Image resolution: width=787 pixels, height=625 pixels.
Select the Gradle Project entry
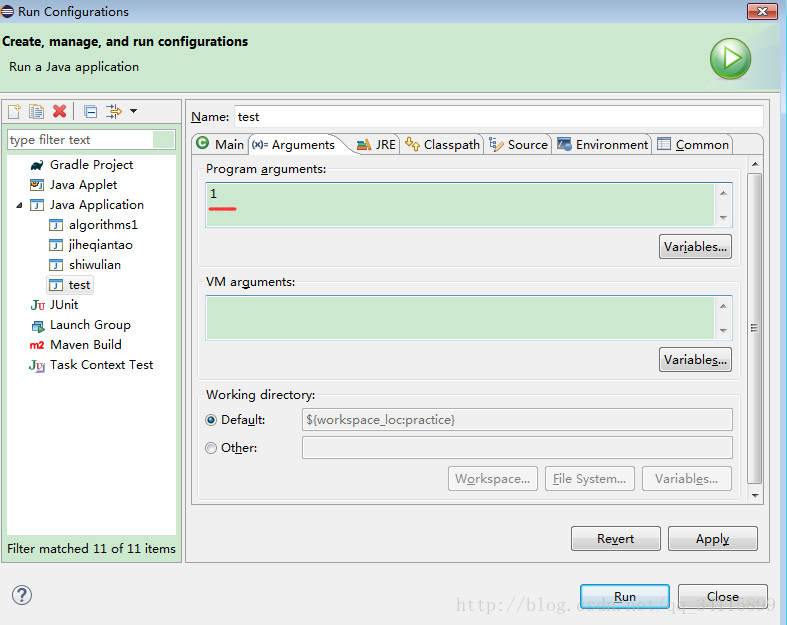point(91,165)
